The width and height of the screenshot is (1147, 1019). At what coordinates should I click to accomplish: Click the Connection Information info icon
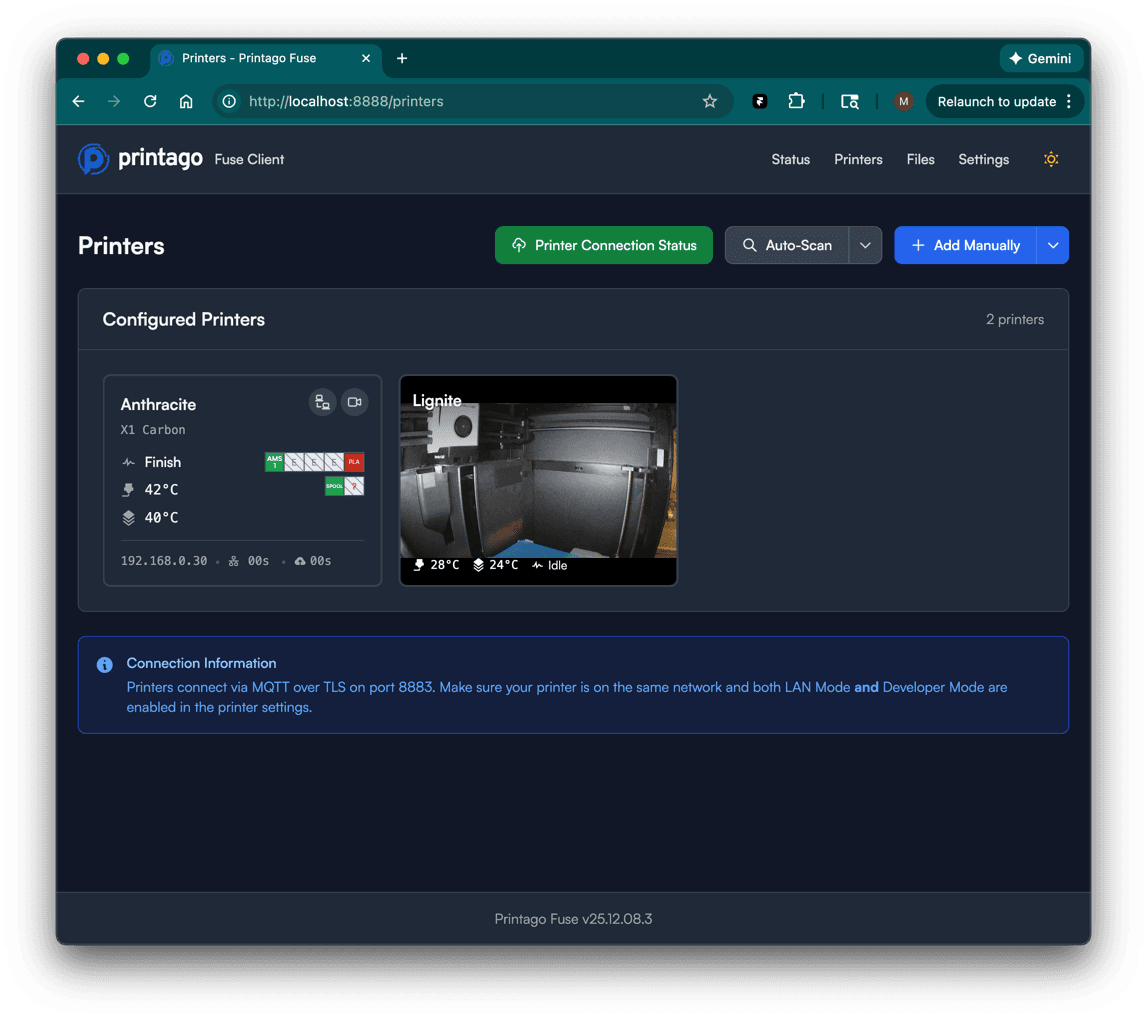(x=105, y=664)
